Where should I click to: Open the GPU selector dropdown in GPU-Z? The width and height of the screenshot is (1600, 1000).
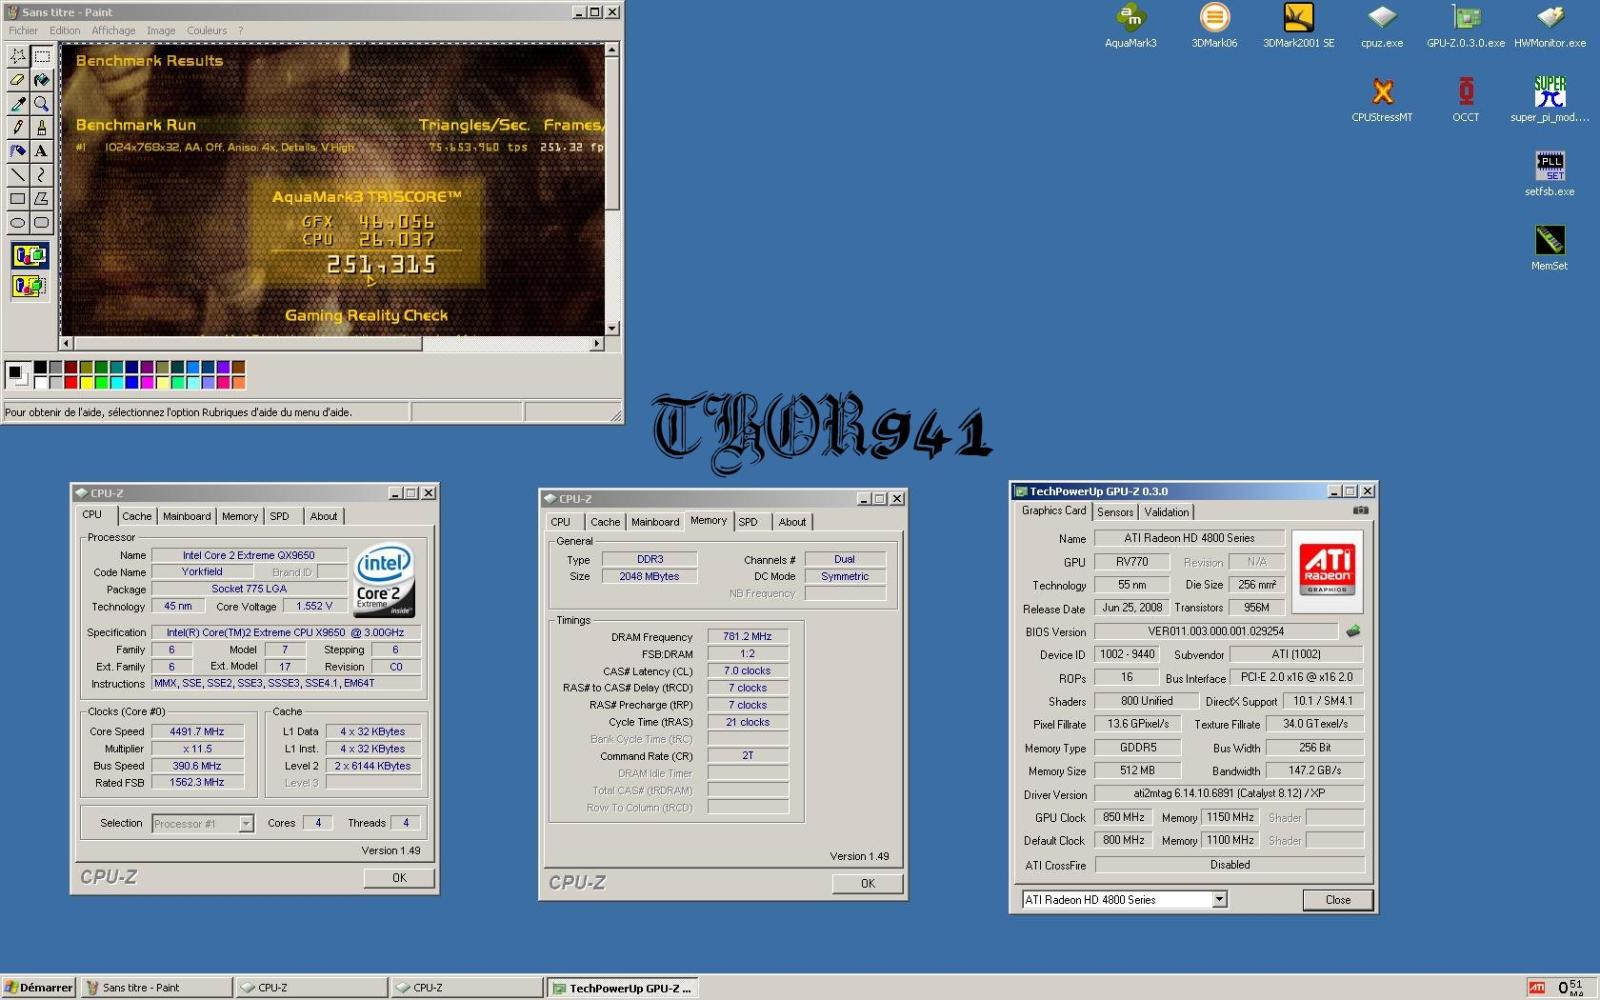tap(1219, 899)
